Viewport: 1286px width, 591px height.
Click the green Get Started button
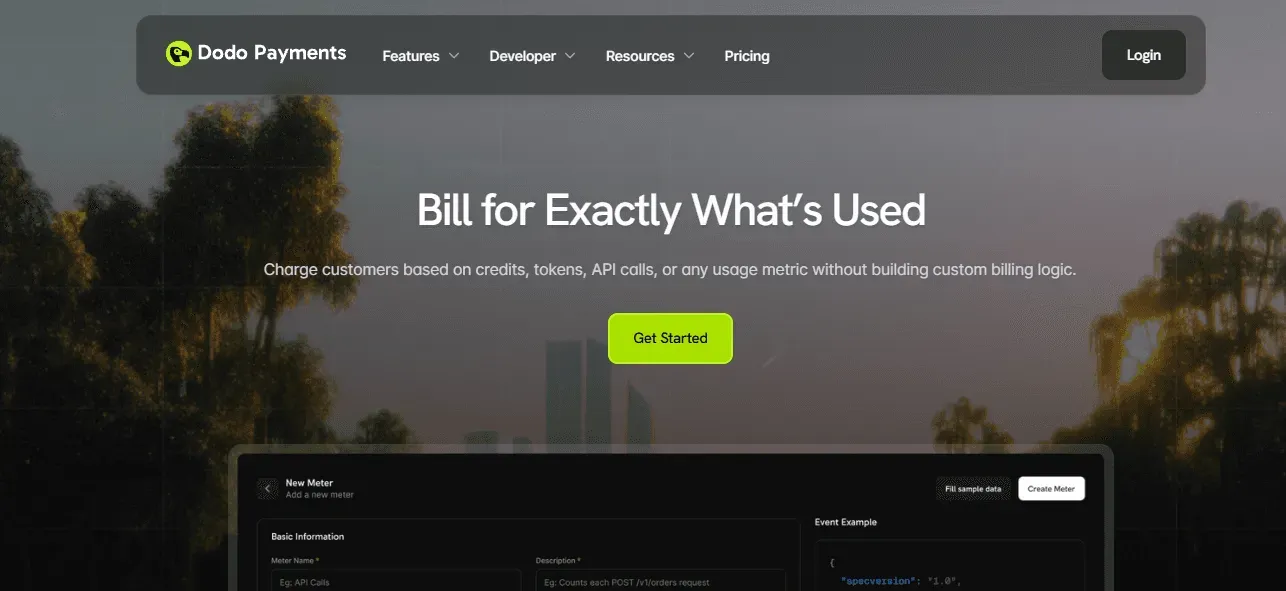pyautogui.click(x=670, y=338)
